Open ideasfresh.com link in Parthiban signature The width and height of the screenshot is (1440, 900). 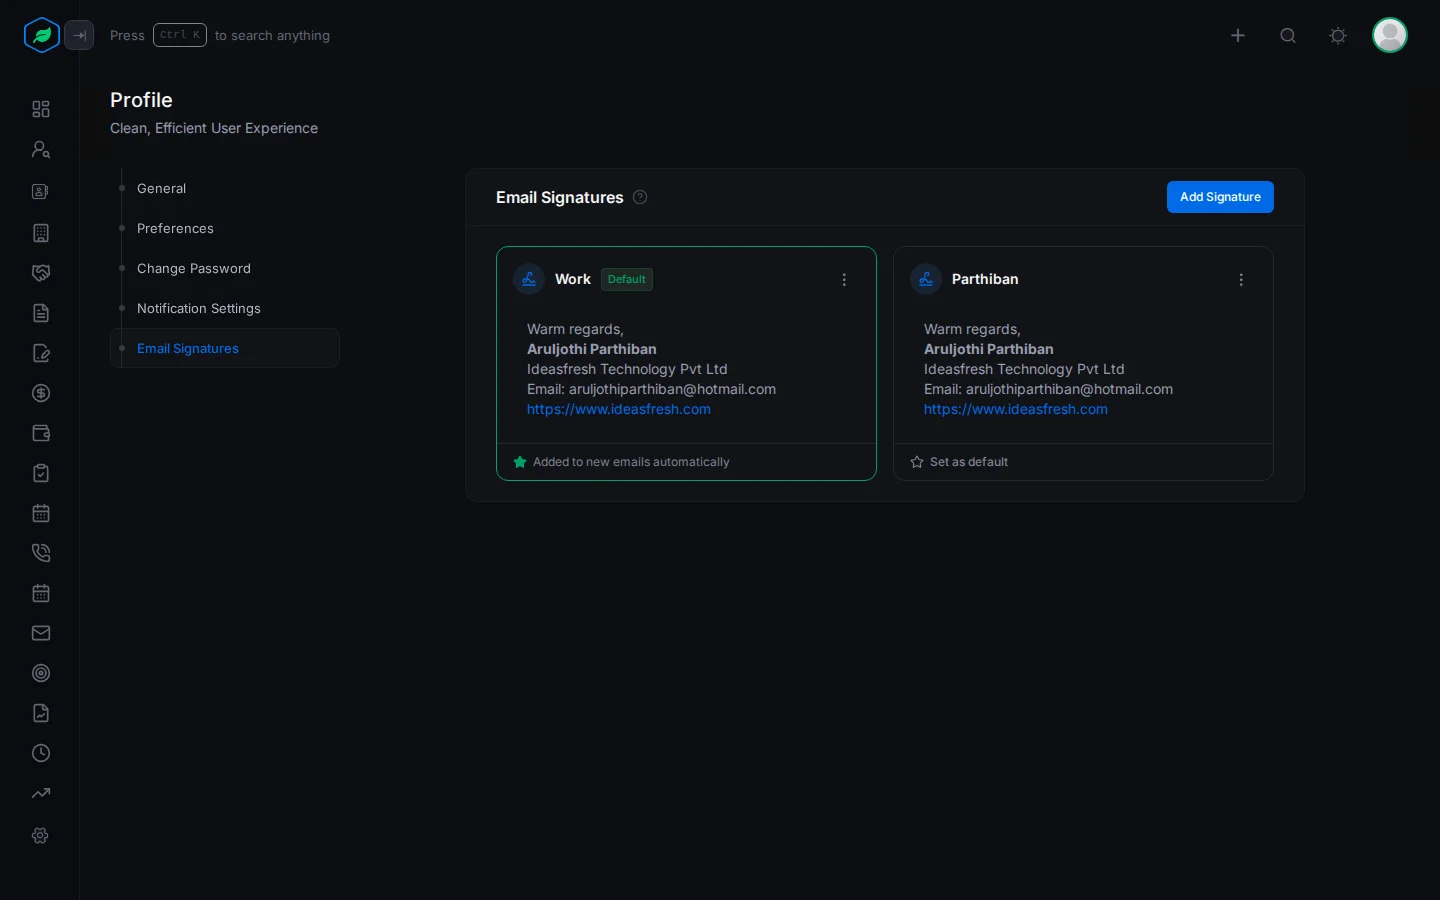(1016, 409)
